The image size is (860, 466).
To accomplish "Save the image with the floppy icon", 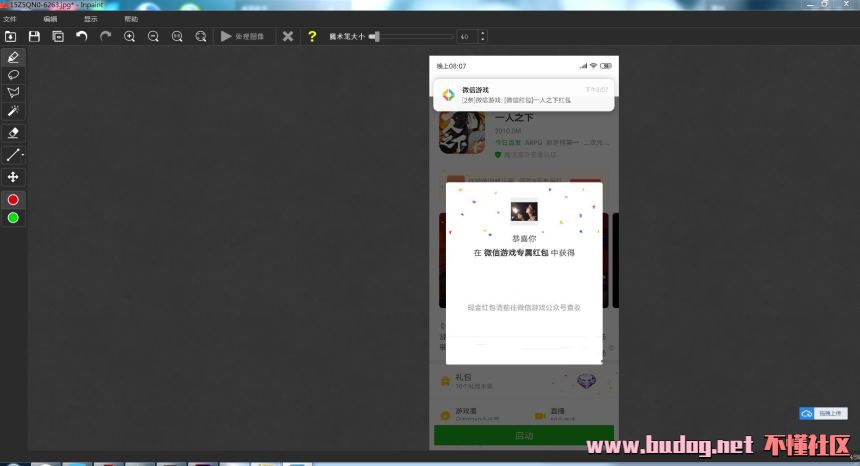I will click(x=34, y=37).
